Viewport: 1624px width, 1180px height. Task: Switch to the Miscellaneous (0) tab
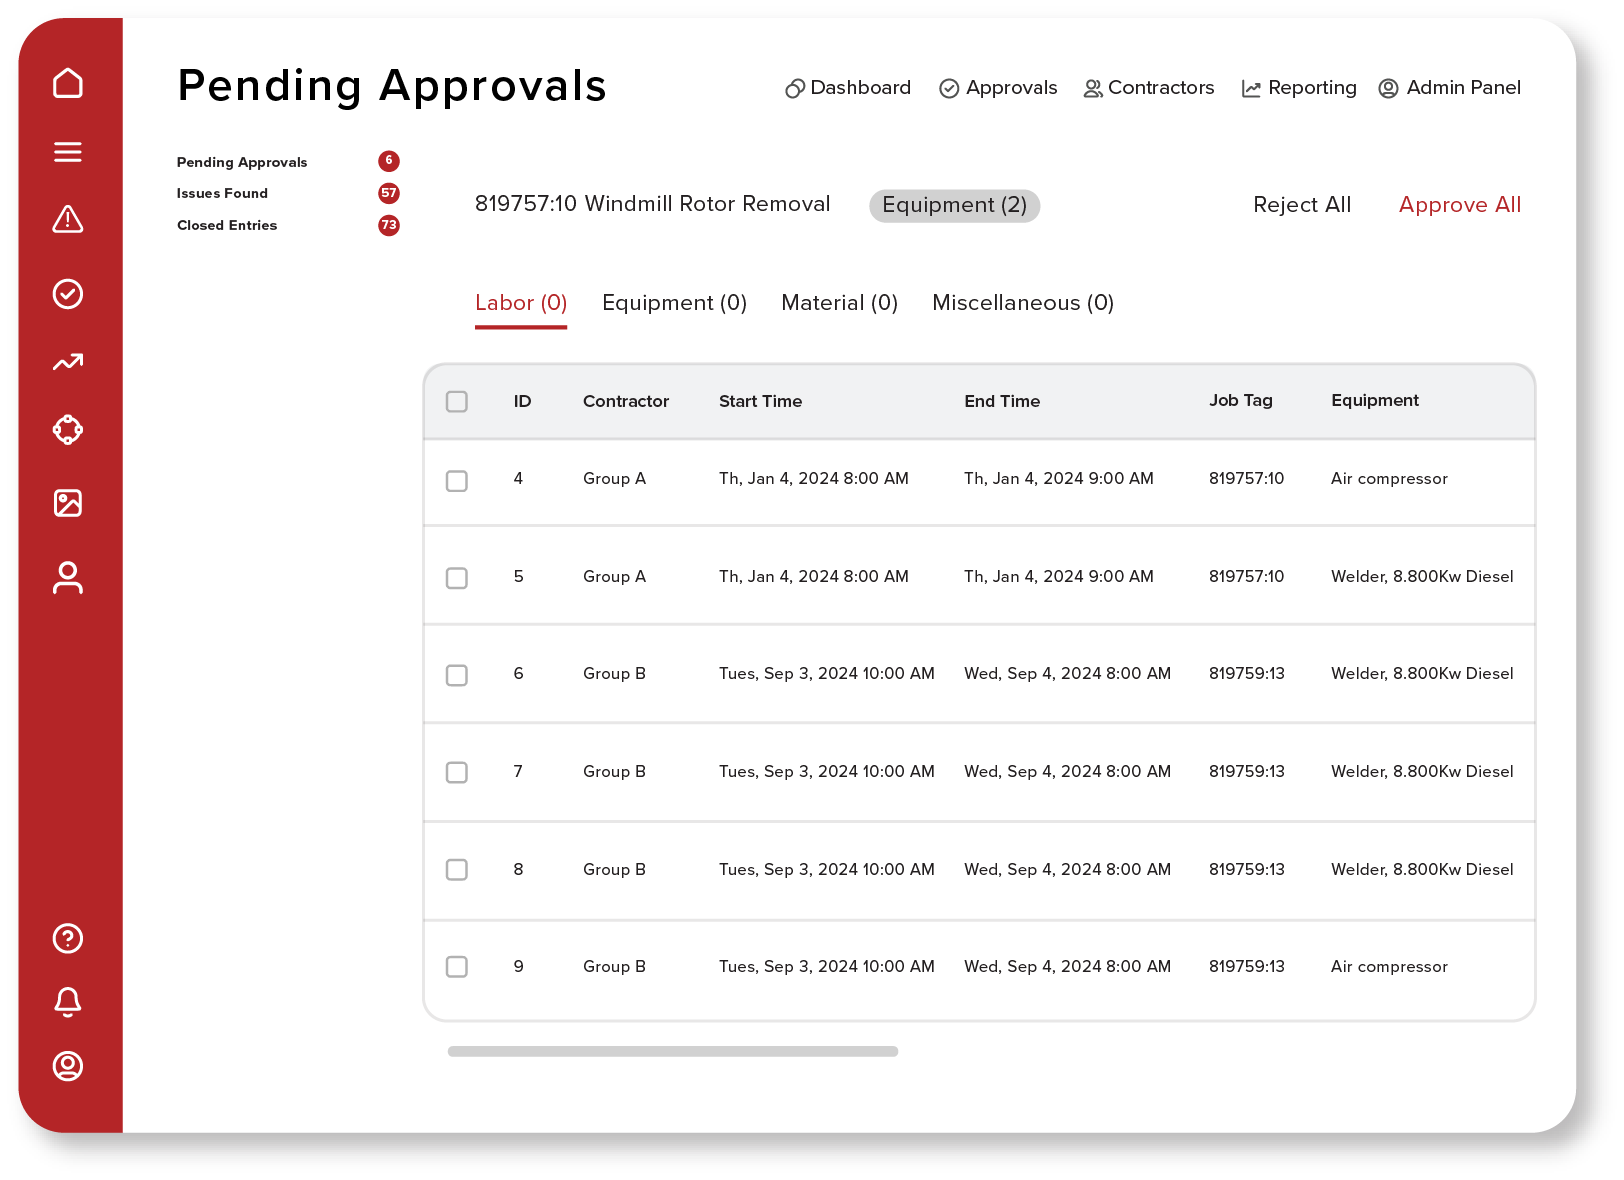[x=1023, y=303]
